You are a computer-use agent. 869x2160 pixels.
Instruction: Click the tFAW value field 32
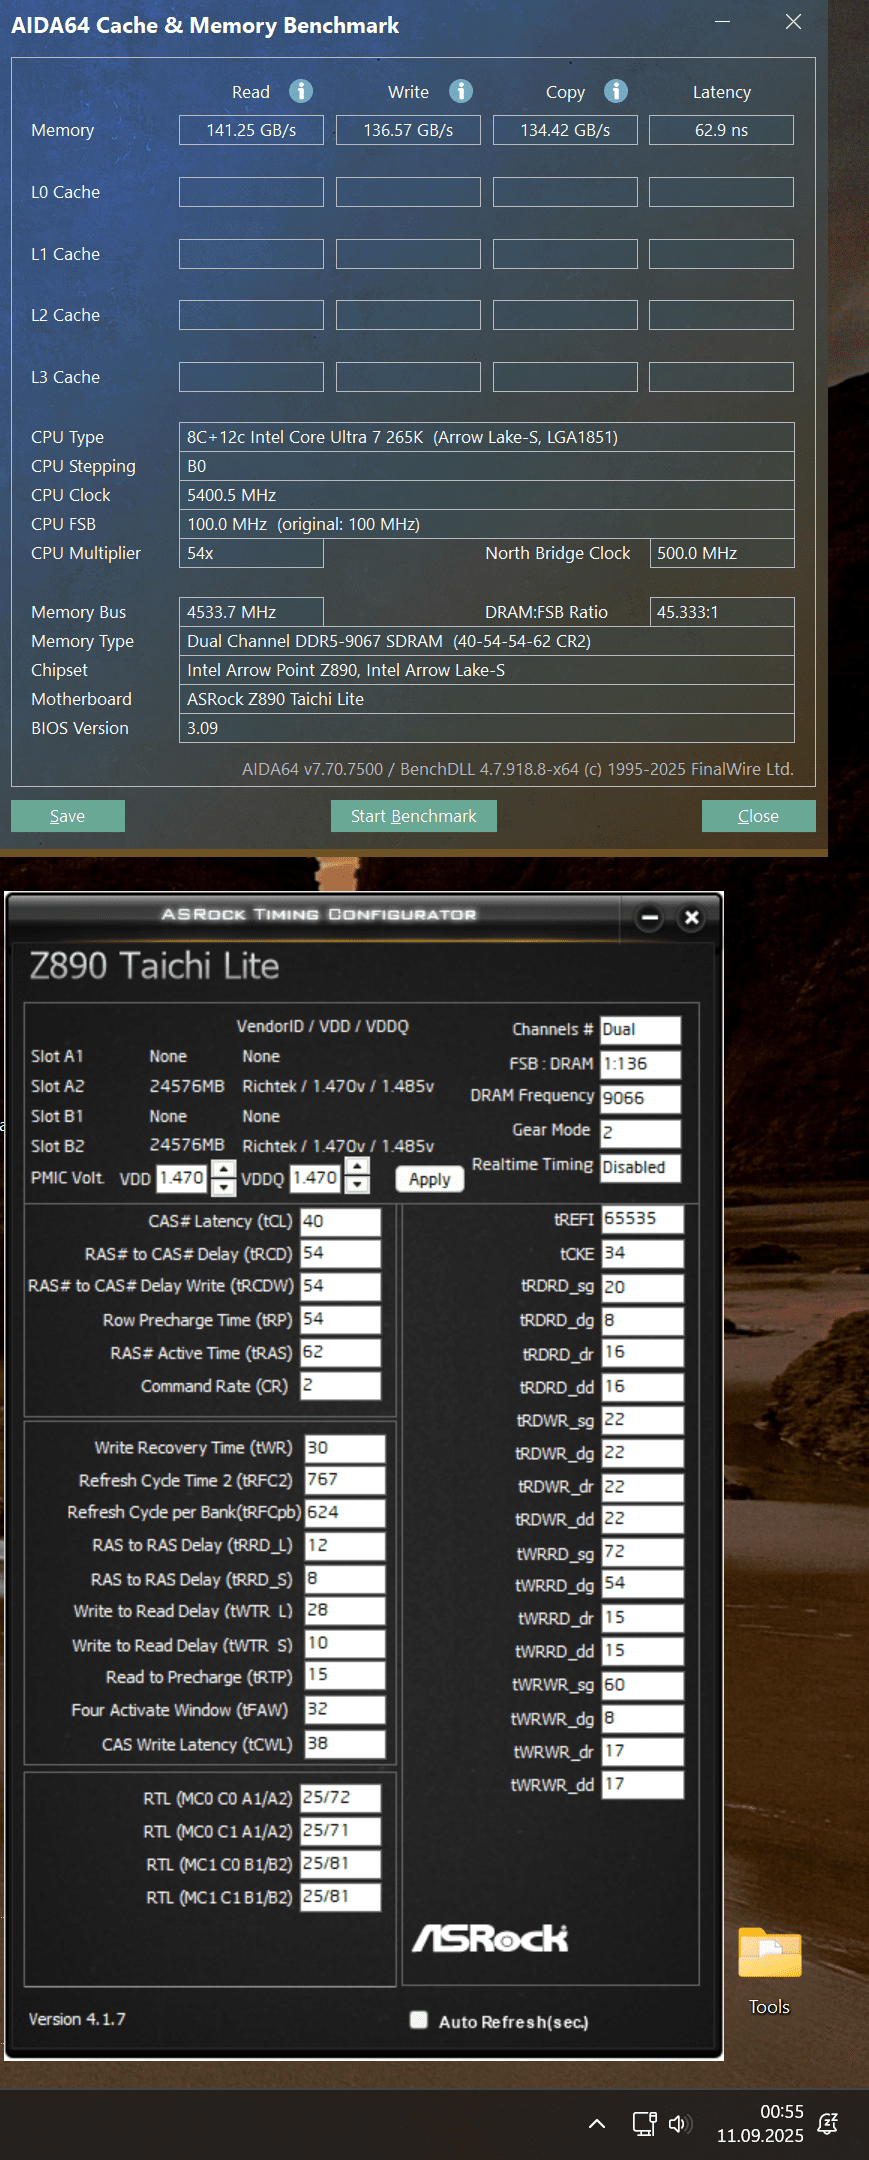pos(345,1710)
